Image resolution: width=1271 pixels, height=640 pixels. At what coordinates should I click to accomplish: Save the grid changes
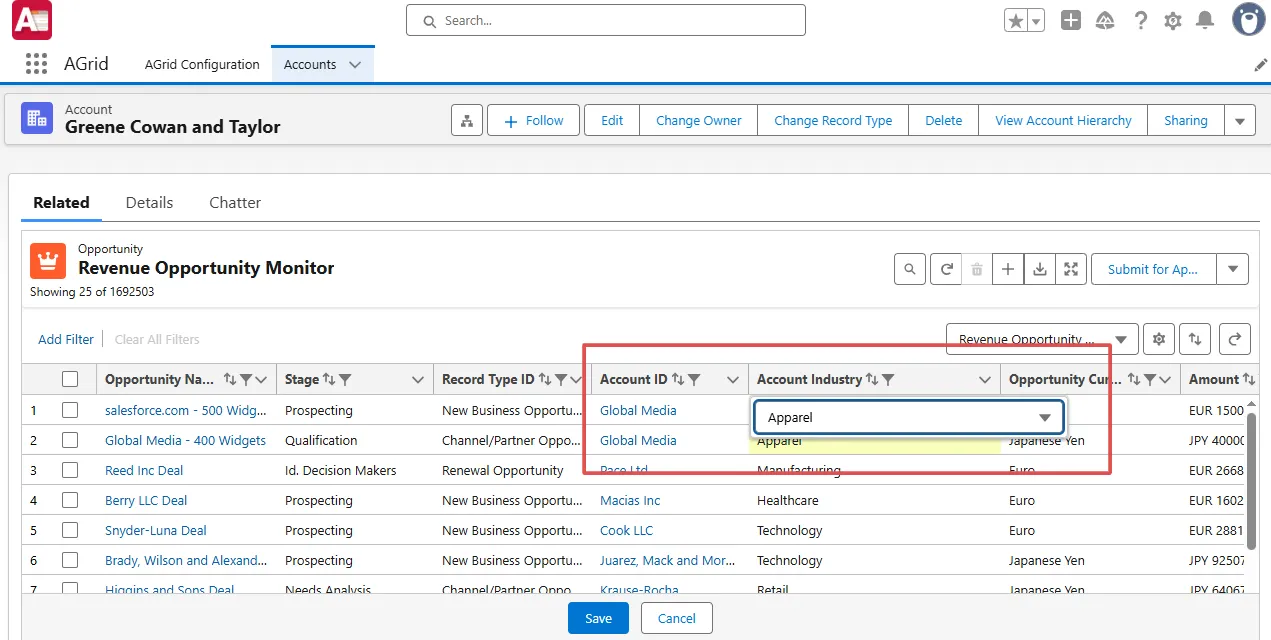point(598,618)
